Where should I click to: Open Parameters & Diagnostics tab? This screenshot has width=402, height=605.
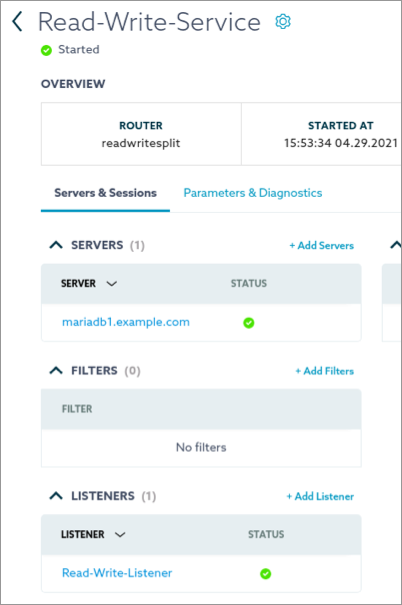point(253,193)
